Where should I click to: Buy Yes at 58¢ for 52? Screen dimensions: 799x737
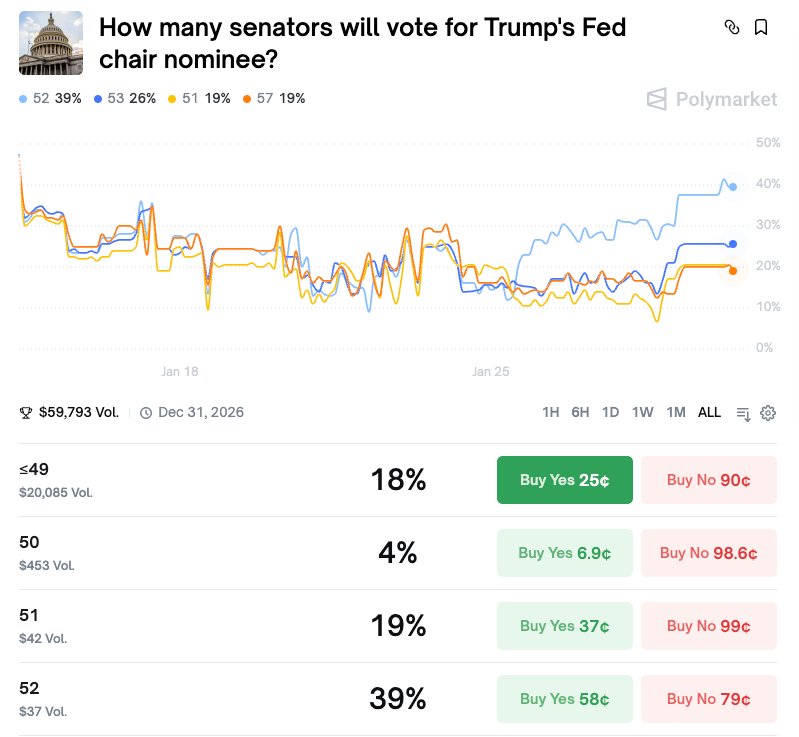click(565, 698)
